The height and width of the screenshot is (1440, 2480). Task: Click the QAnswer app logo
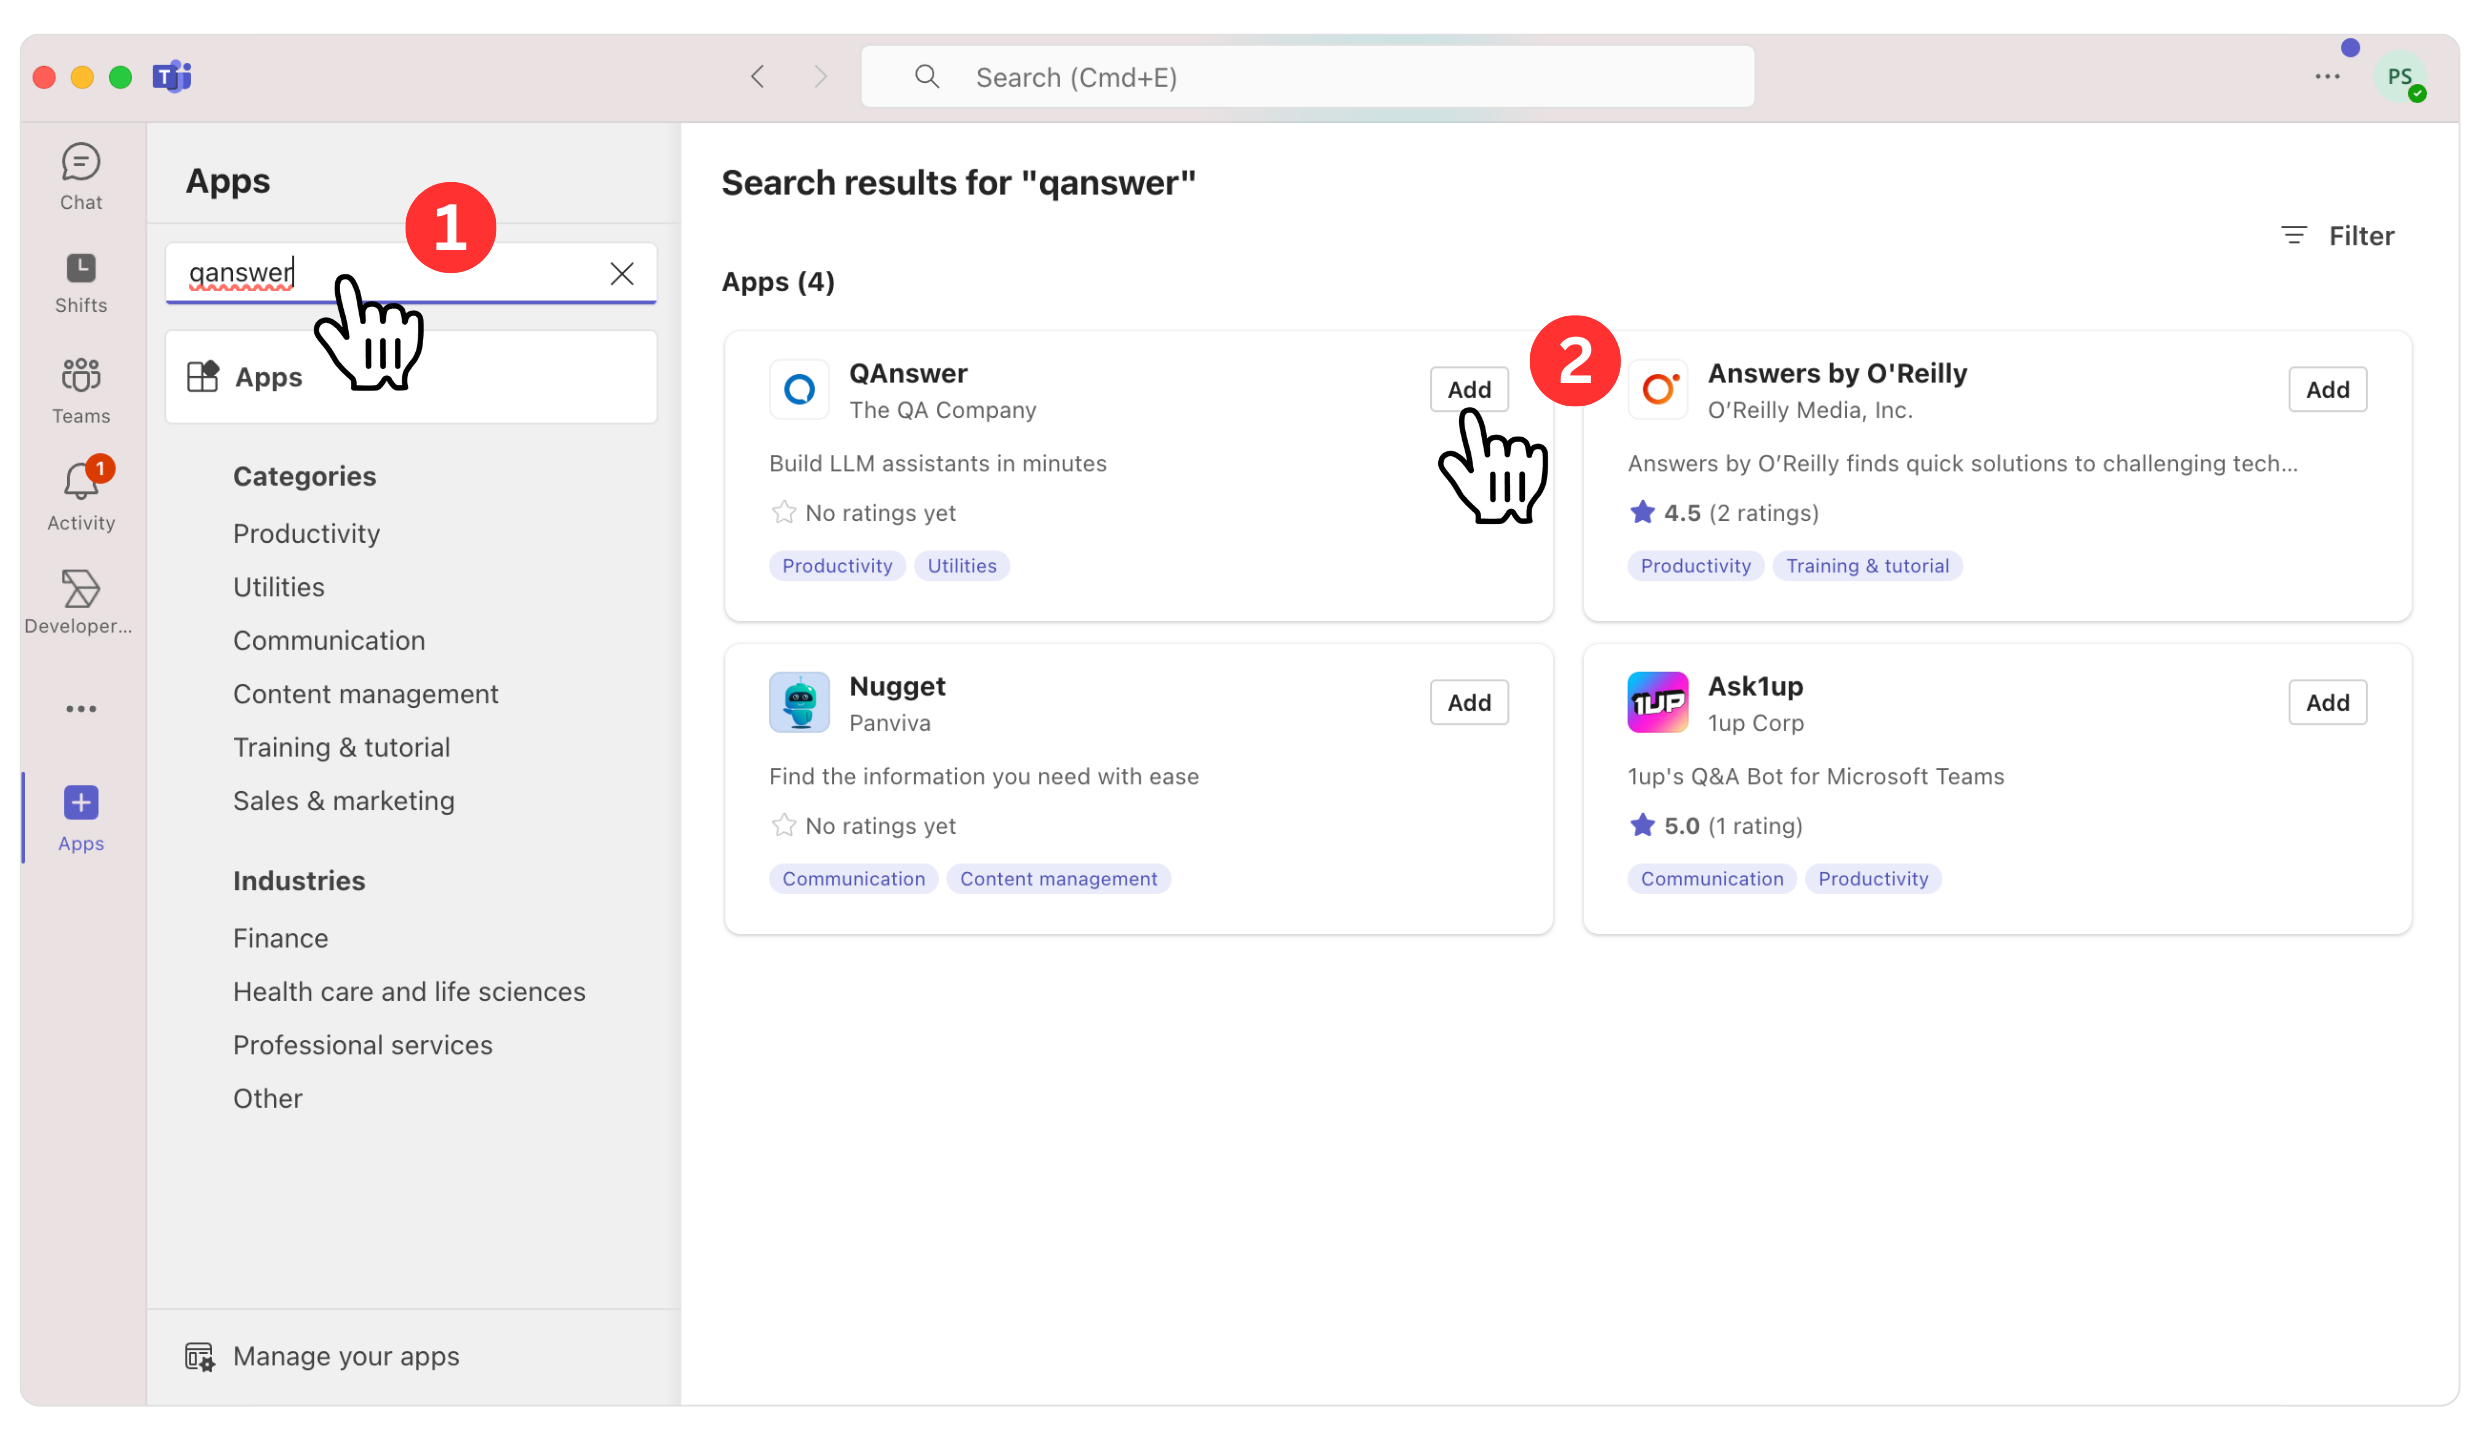click(799, 389)
